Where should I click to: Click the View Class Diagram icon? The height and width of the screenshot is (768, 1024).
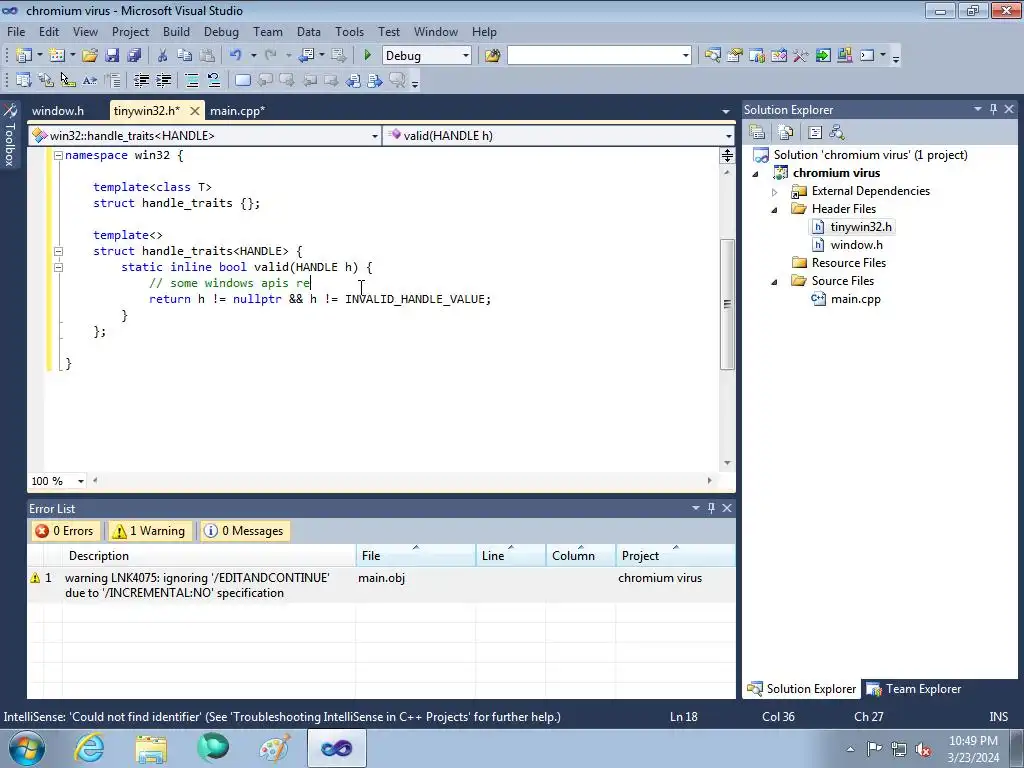pyautogui.click(x=837, y=132)
